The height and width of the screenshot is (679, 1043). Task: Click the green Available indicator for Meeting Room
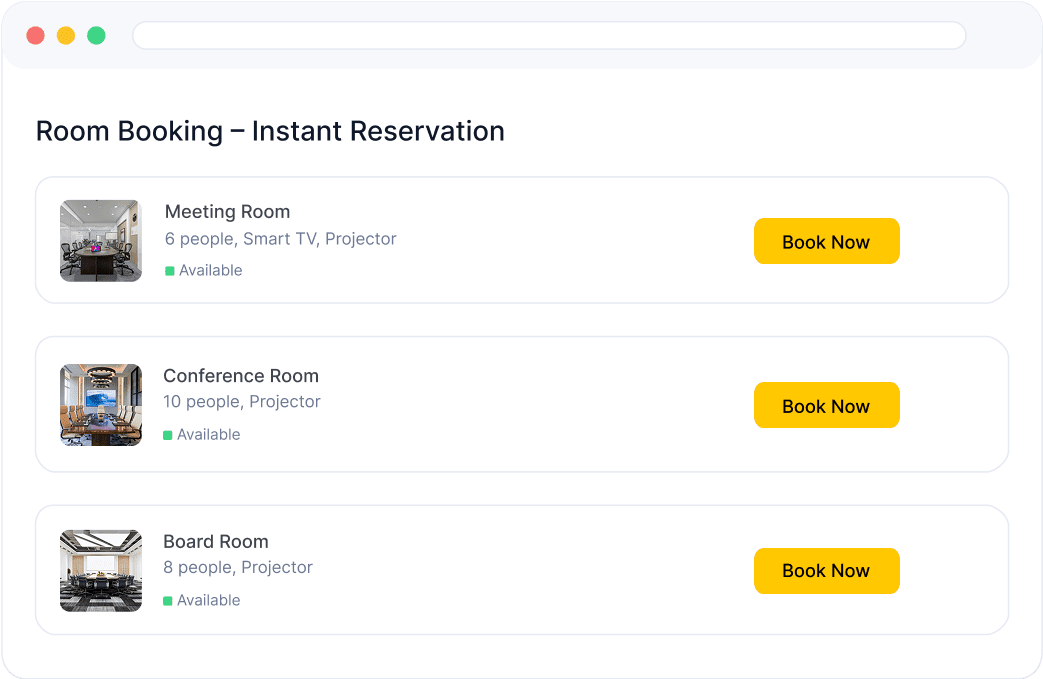click(x=170, y=271)
